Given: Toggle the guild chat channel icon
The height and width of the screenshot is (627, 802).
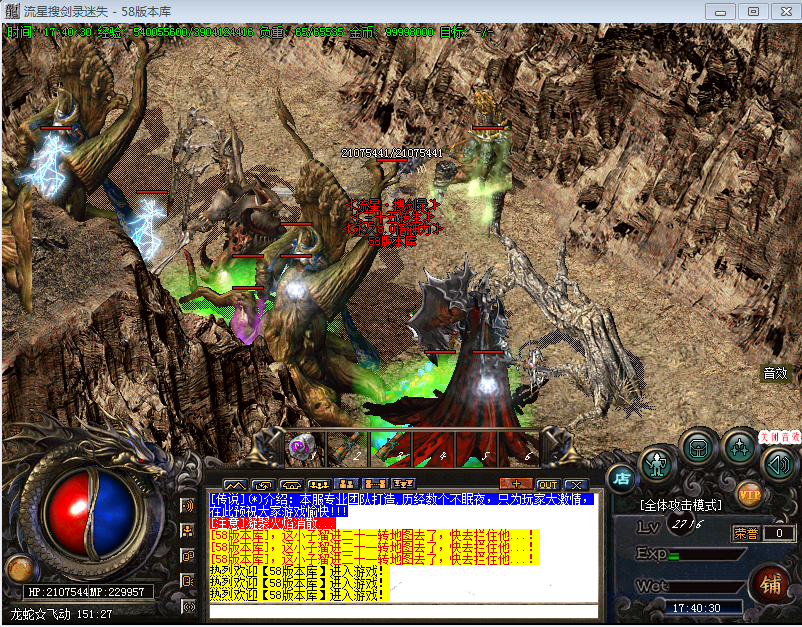Looking at the screenshot, I should pos(187,556).
